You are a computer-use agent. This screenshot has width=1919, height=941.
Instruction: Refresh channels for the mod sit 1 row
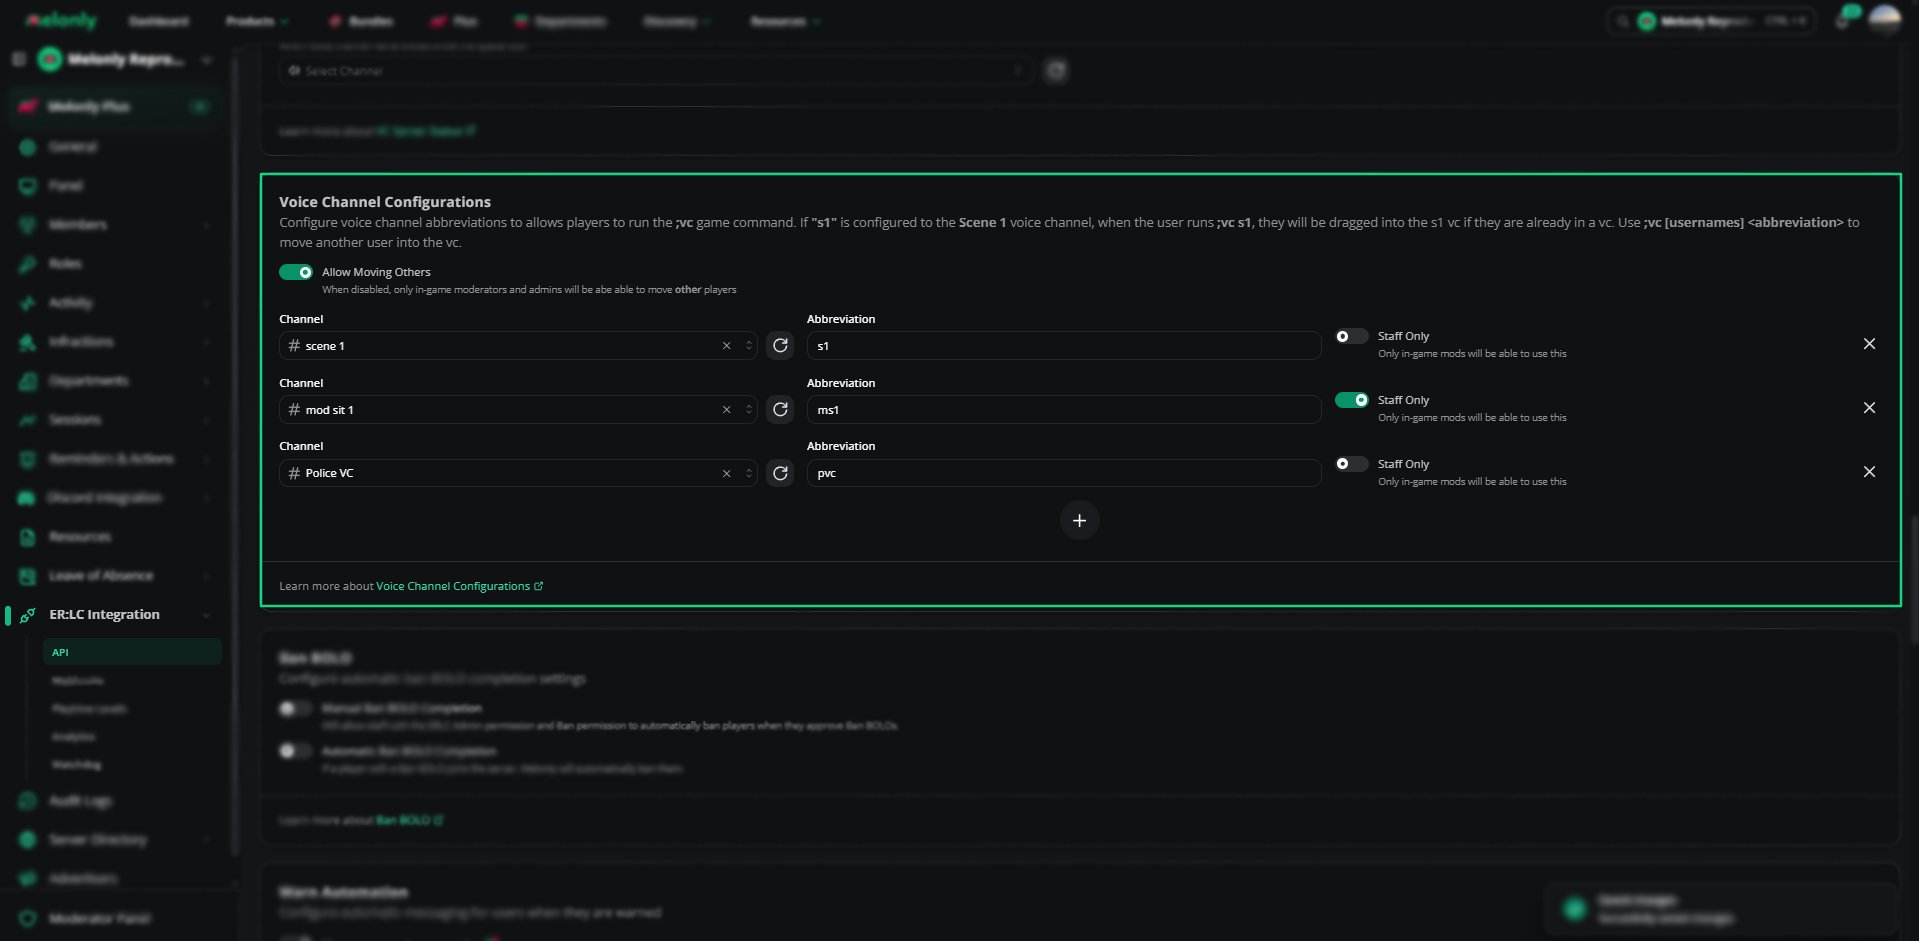click(x=780, y=410)
